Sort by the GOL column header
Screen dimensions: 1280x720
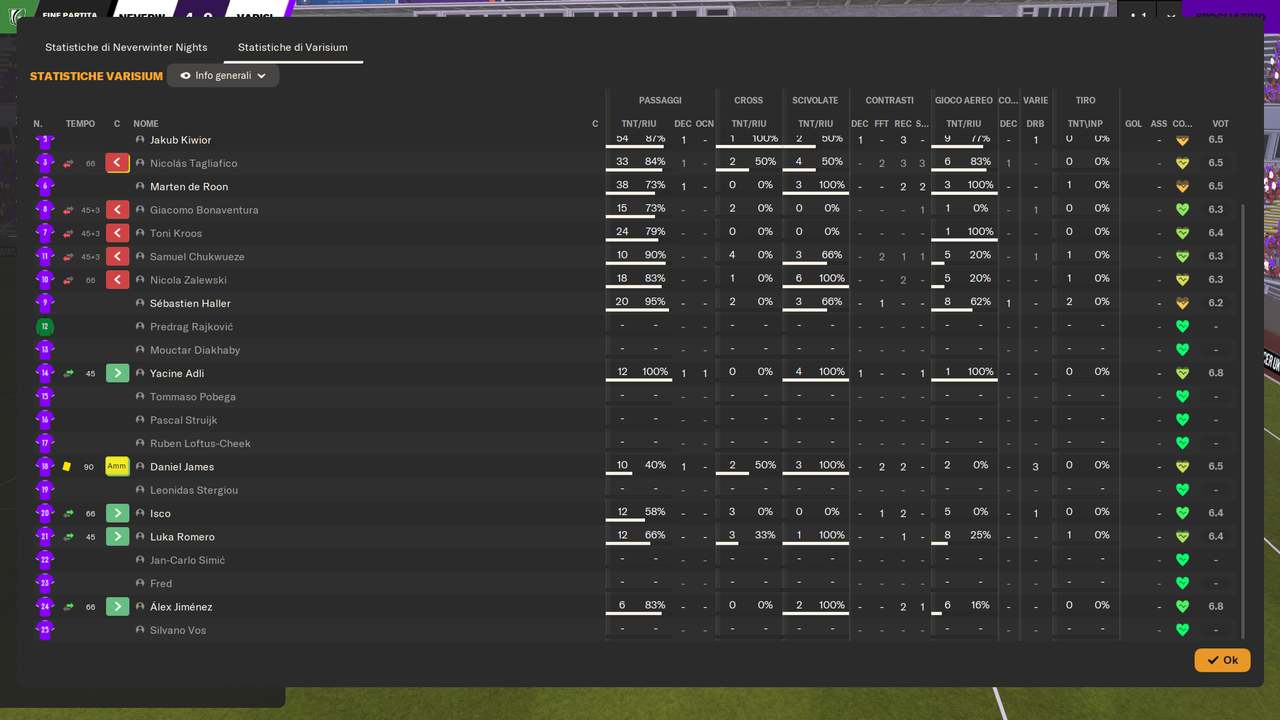(x=1133, y=124)
